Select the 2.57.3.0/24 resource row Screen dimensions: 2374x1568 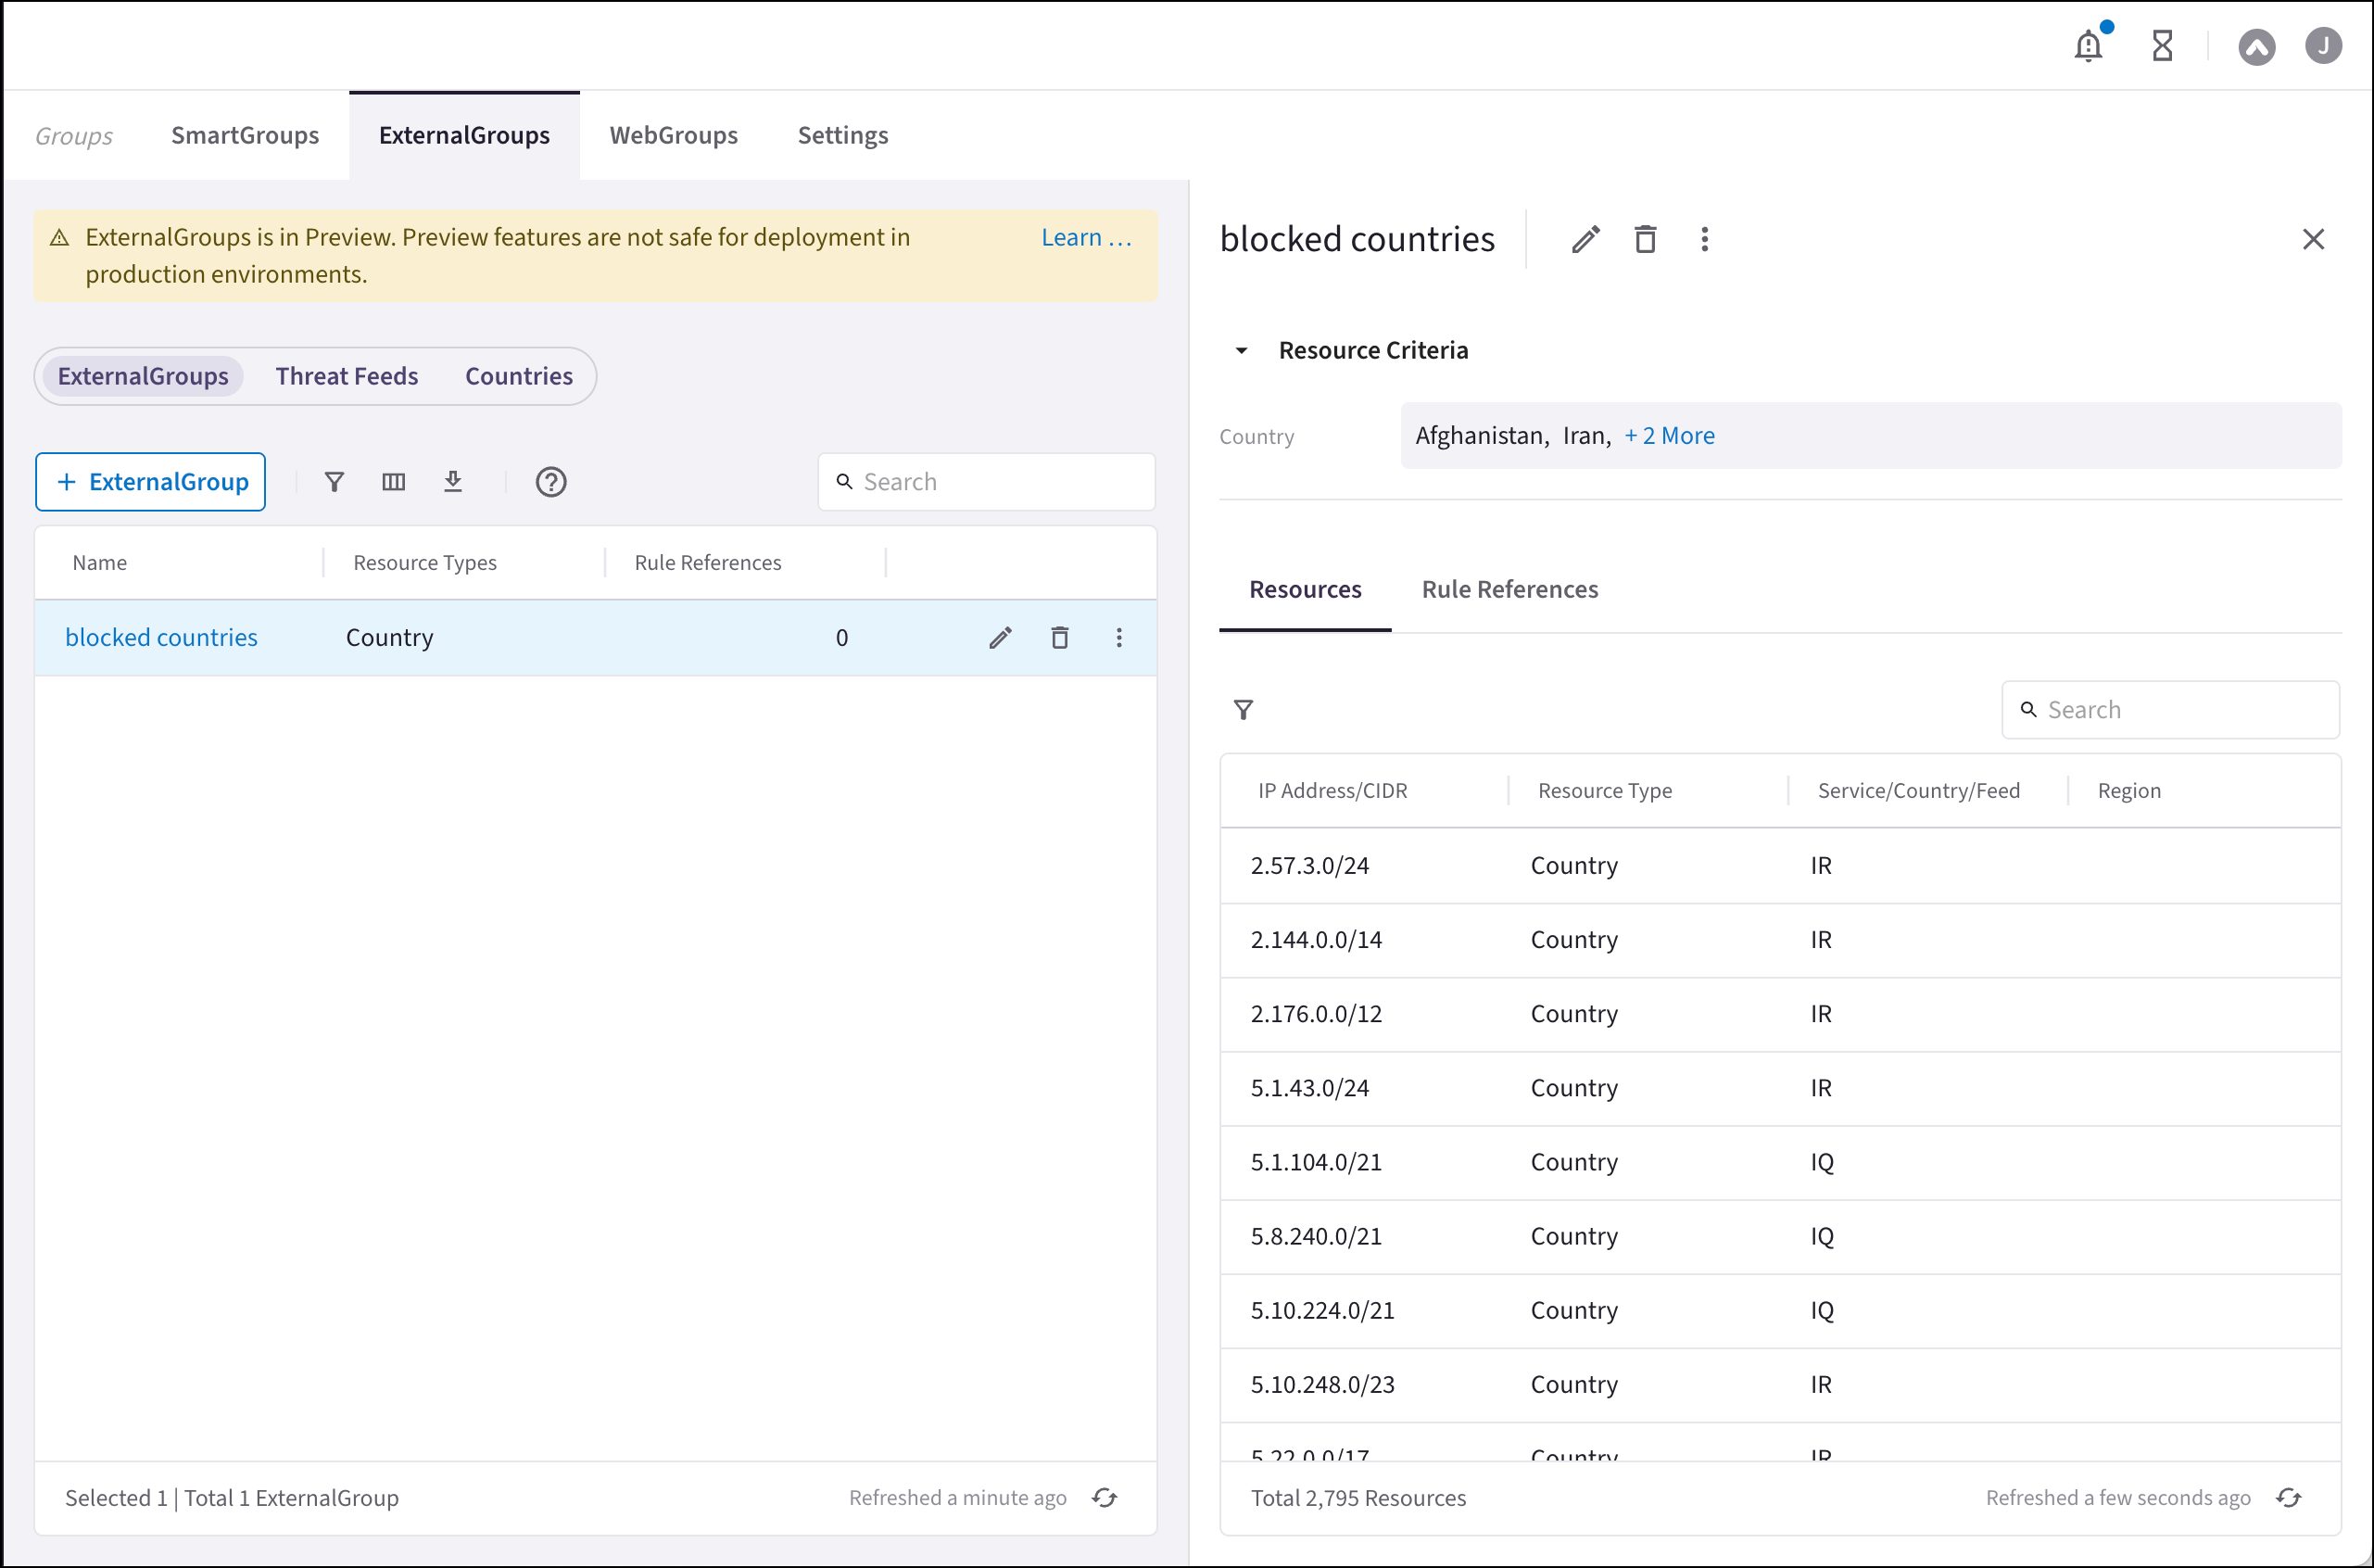coord(1780,866)
